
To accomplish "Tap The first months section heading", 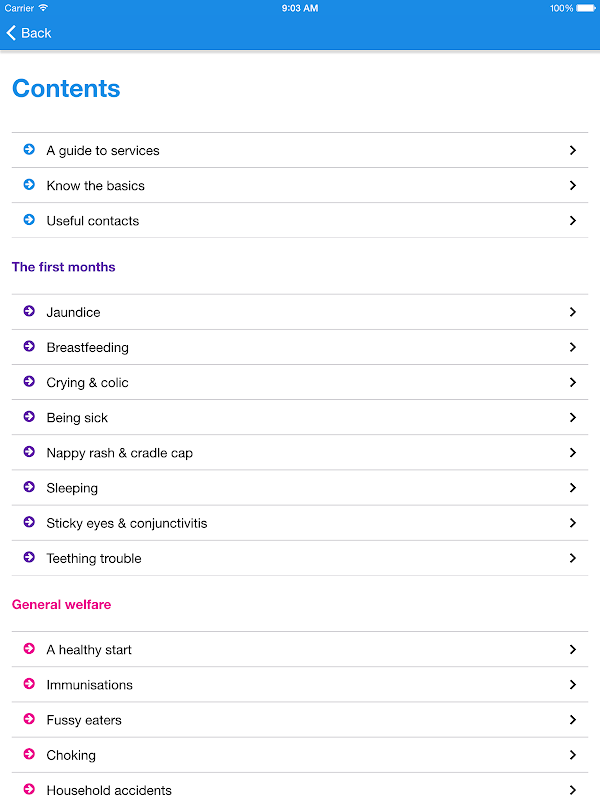I will point(63,267).
